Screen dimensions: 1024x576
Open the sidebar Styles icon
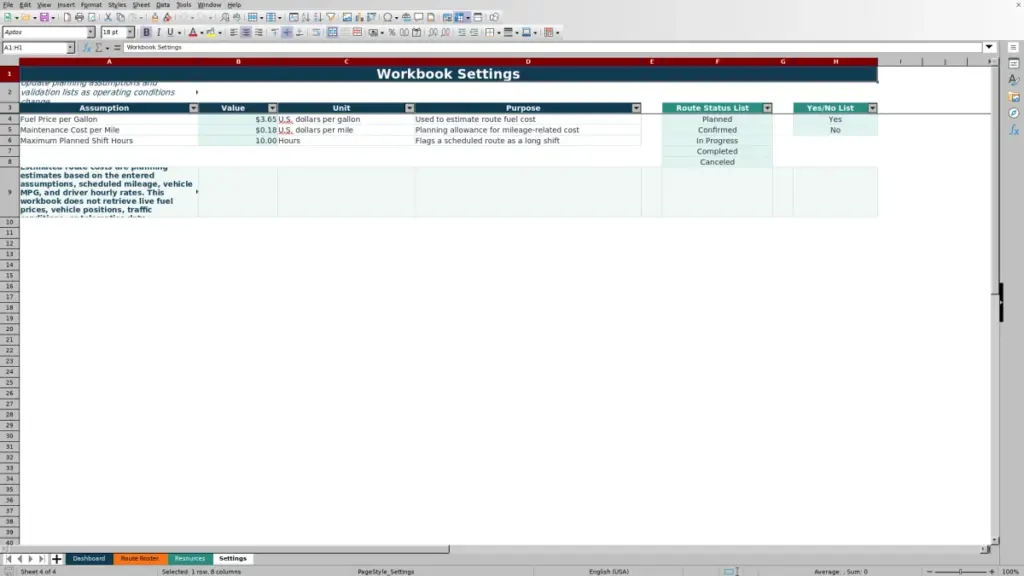pos(1014,80)
